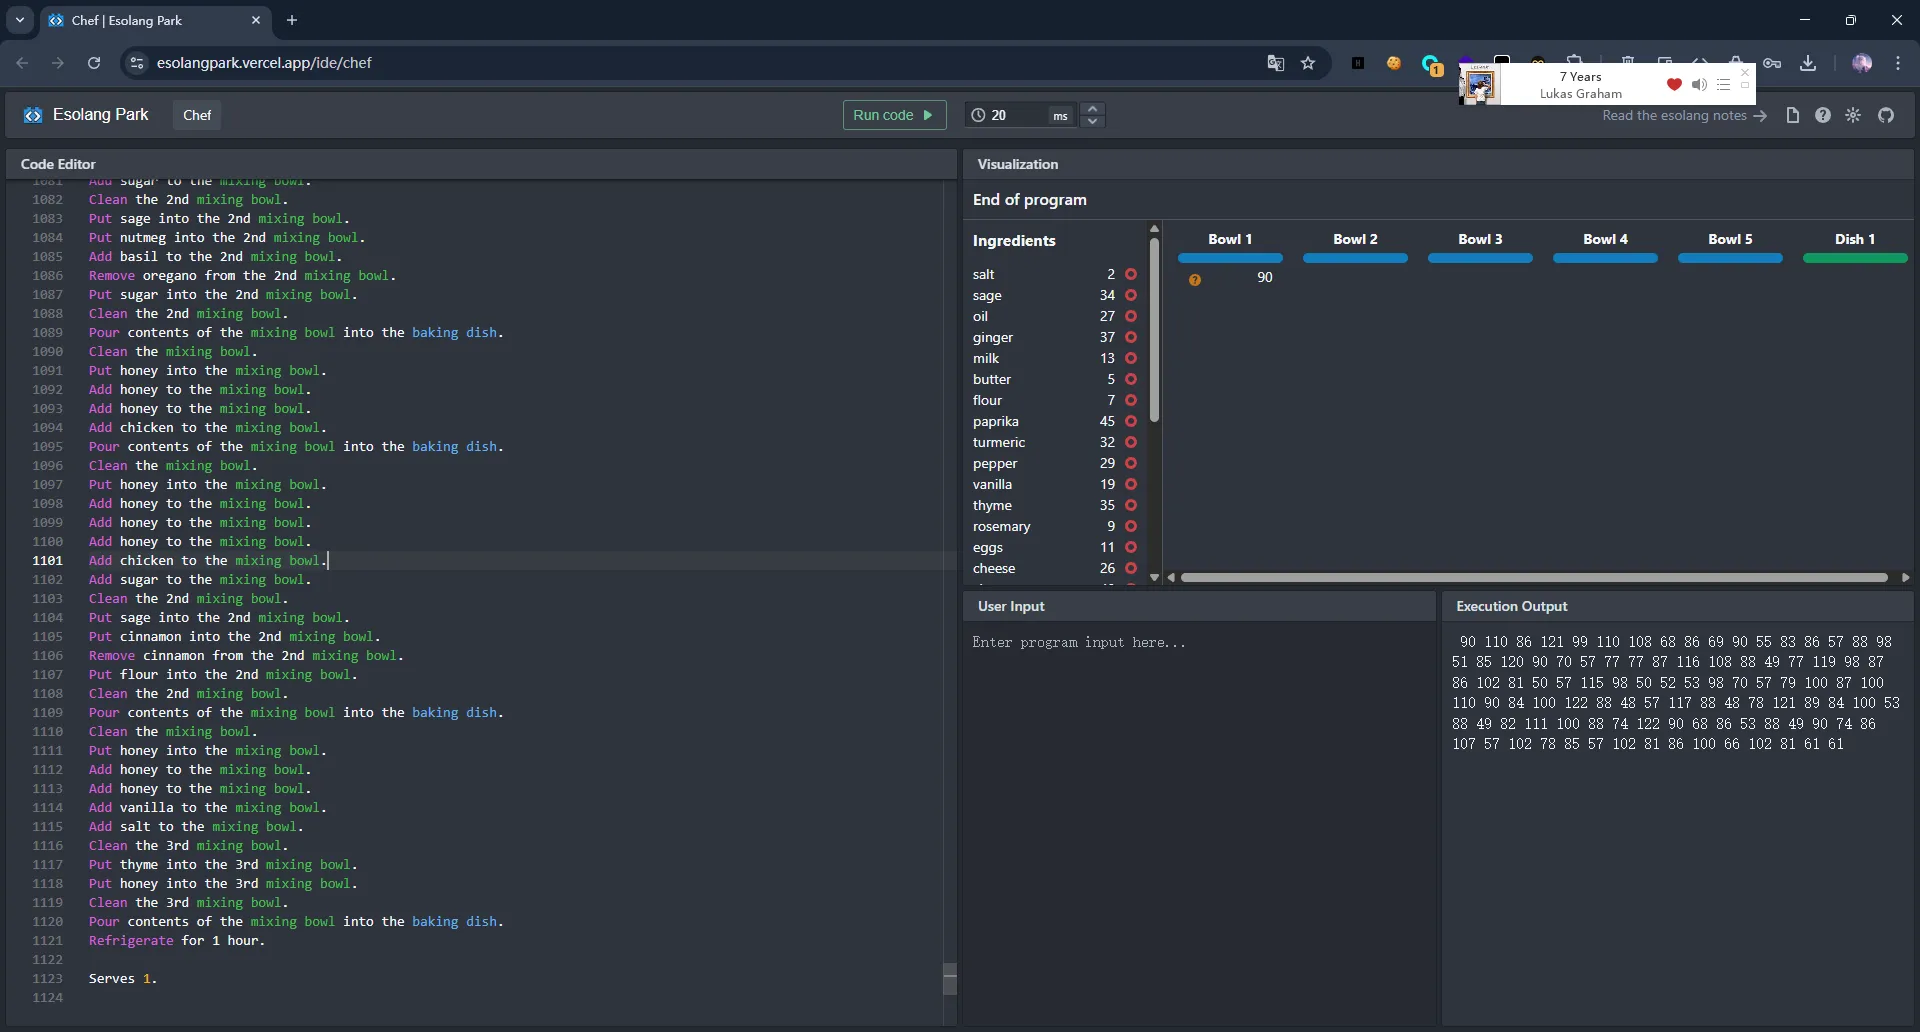Click the bowls horizontal scrollbar

tap(1533, 578)
